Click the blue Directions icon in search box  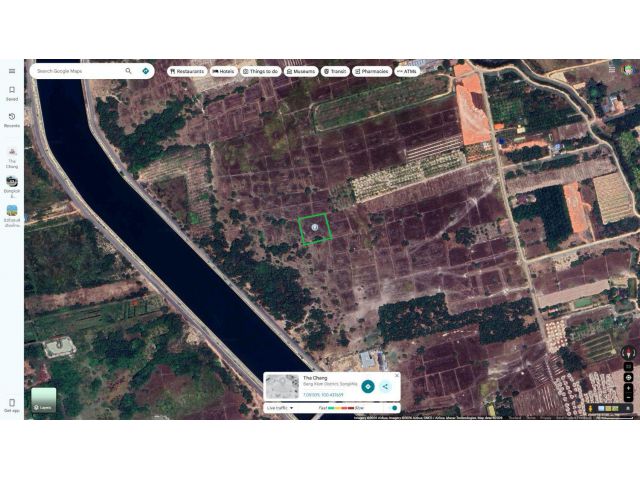pyautogui.click(x=146, y=71)
